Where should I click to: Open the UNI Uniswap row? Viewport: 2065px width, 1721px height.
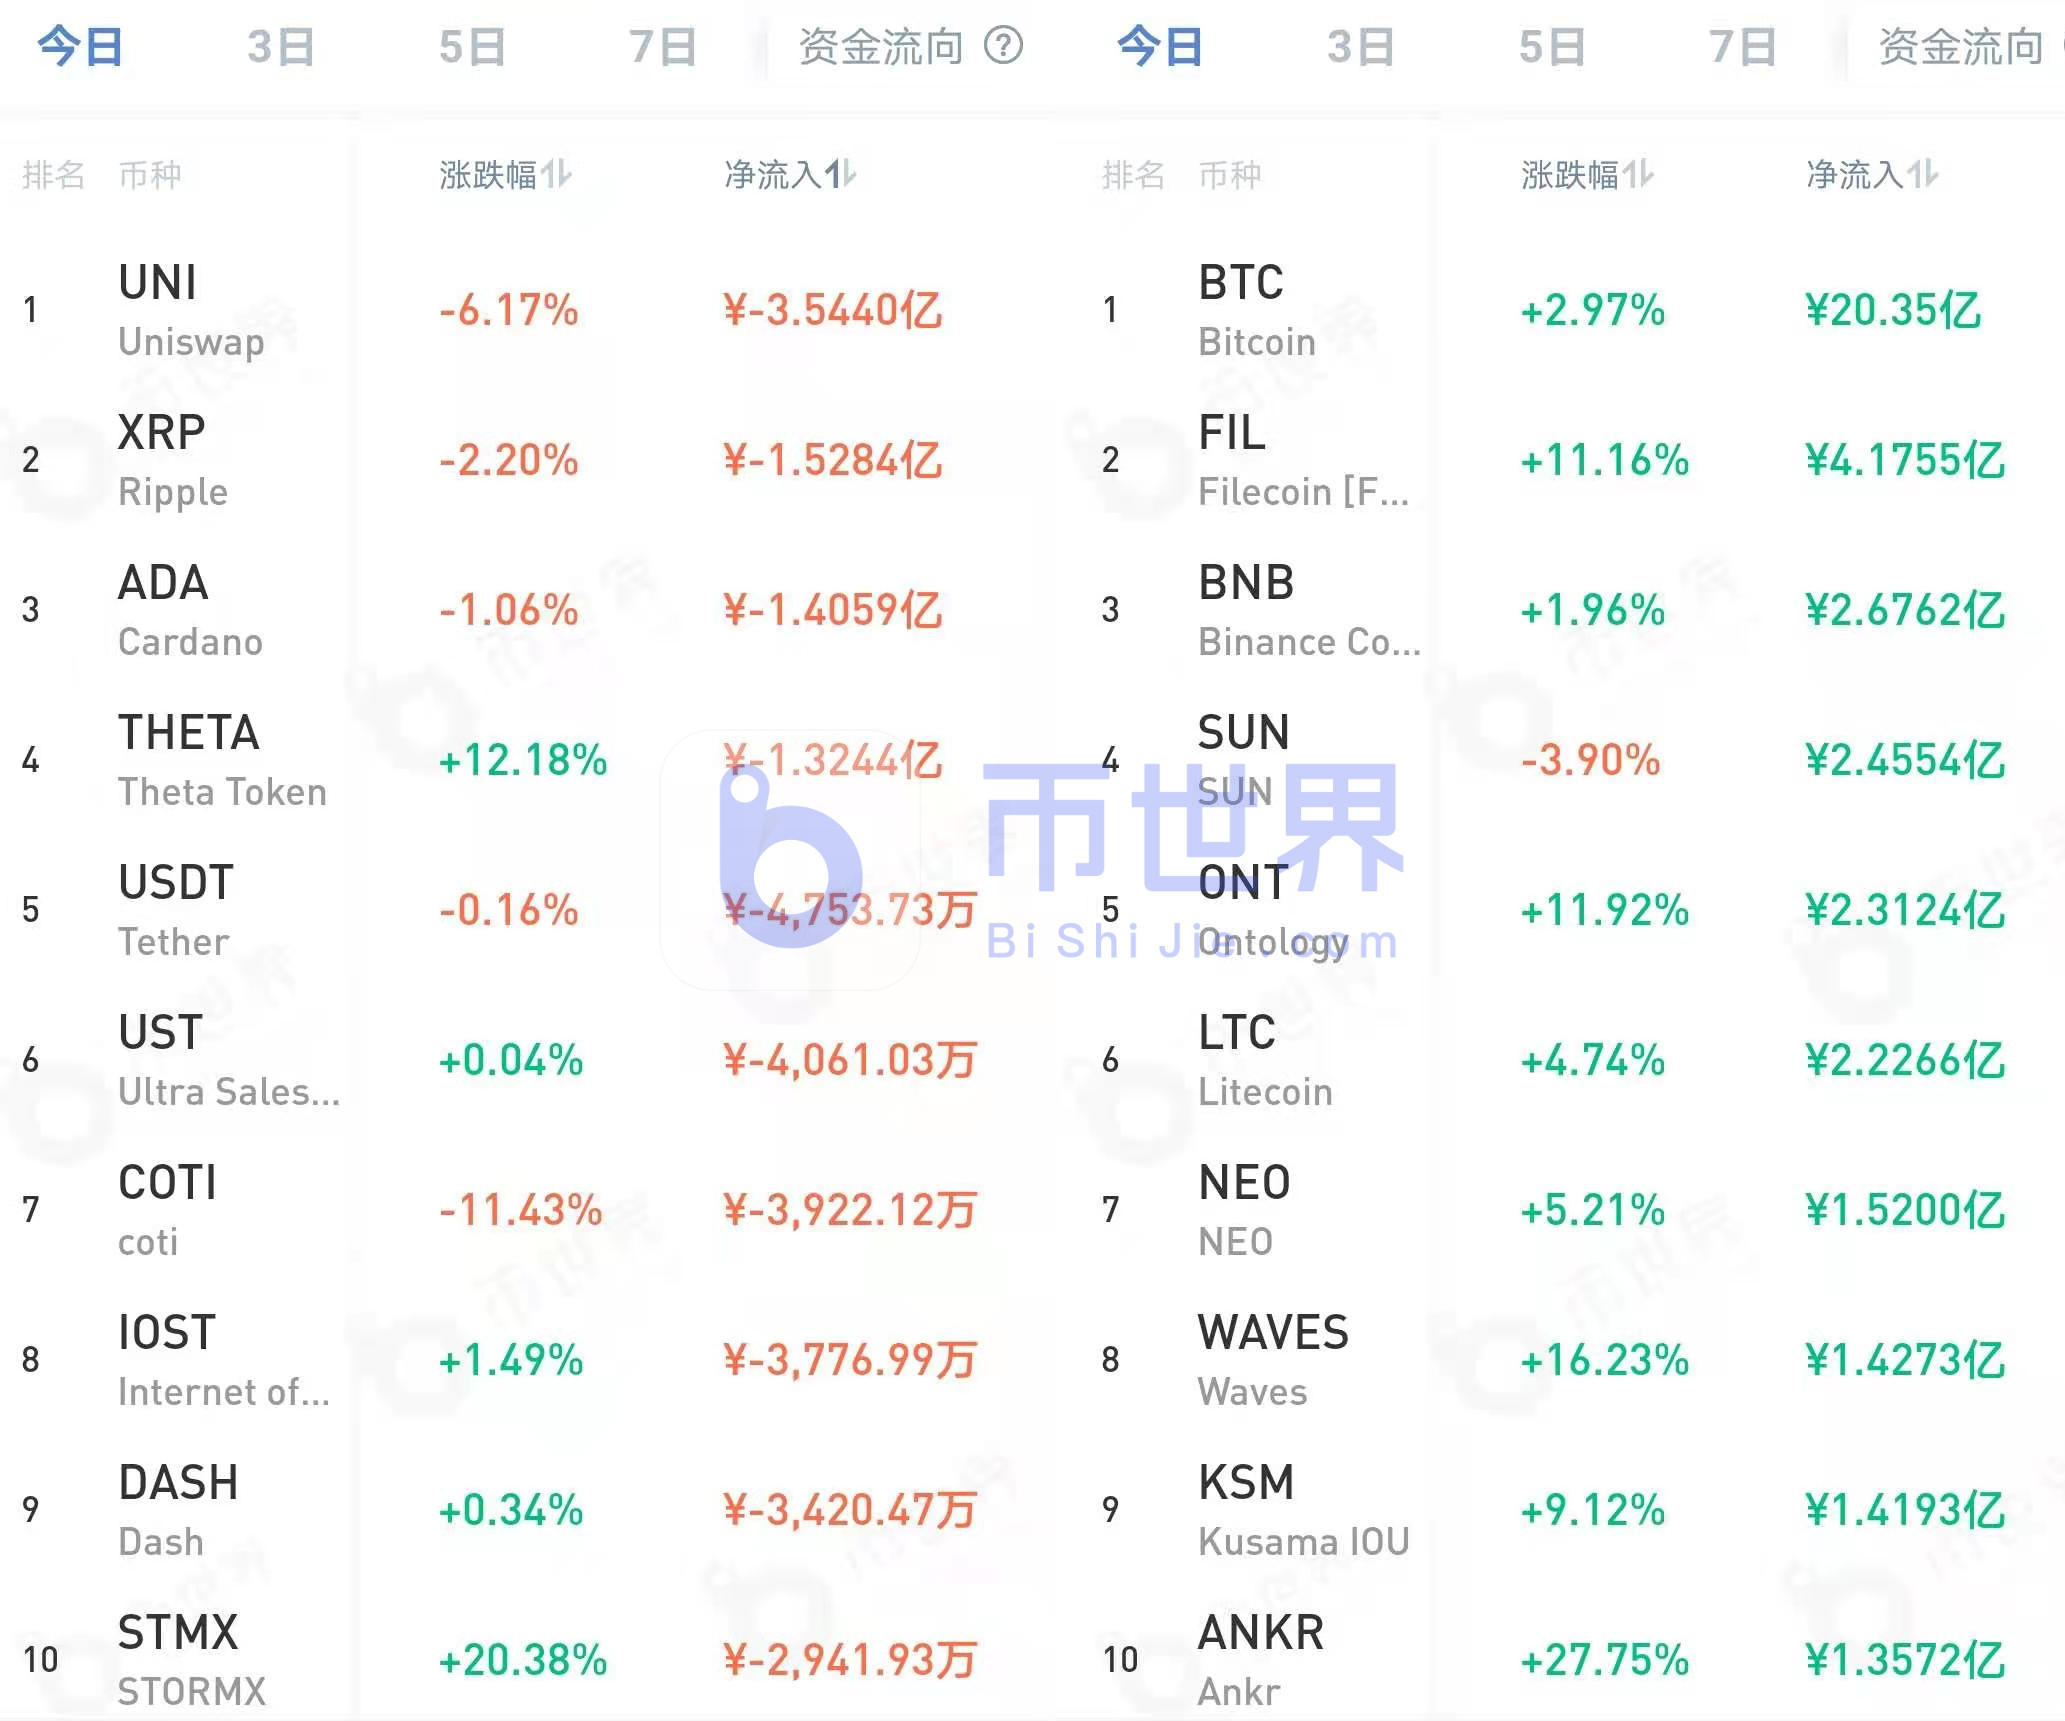(x=190, y=310)
